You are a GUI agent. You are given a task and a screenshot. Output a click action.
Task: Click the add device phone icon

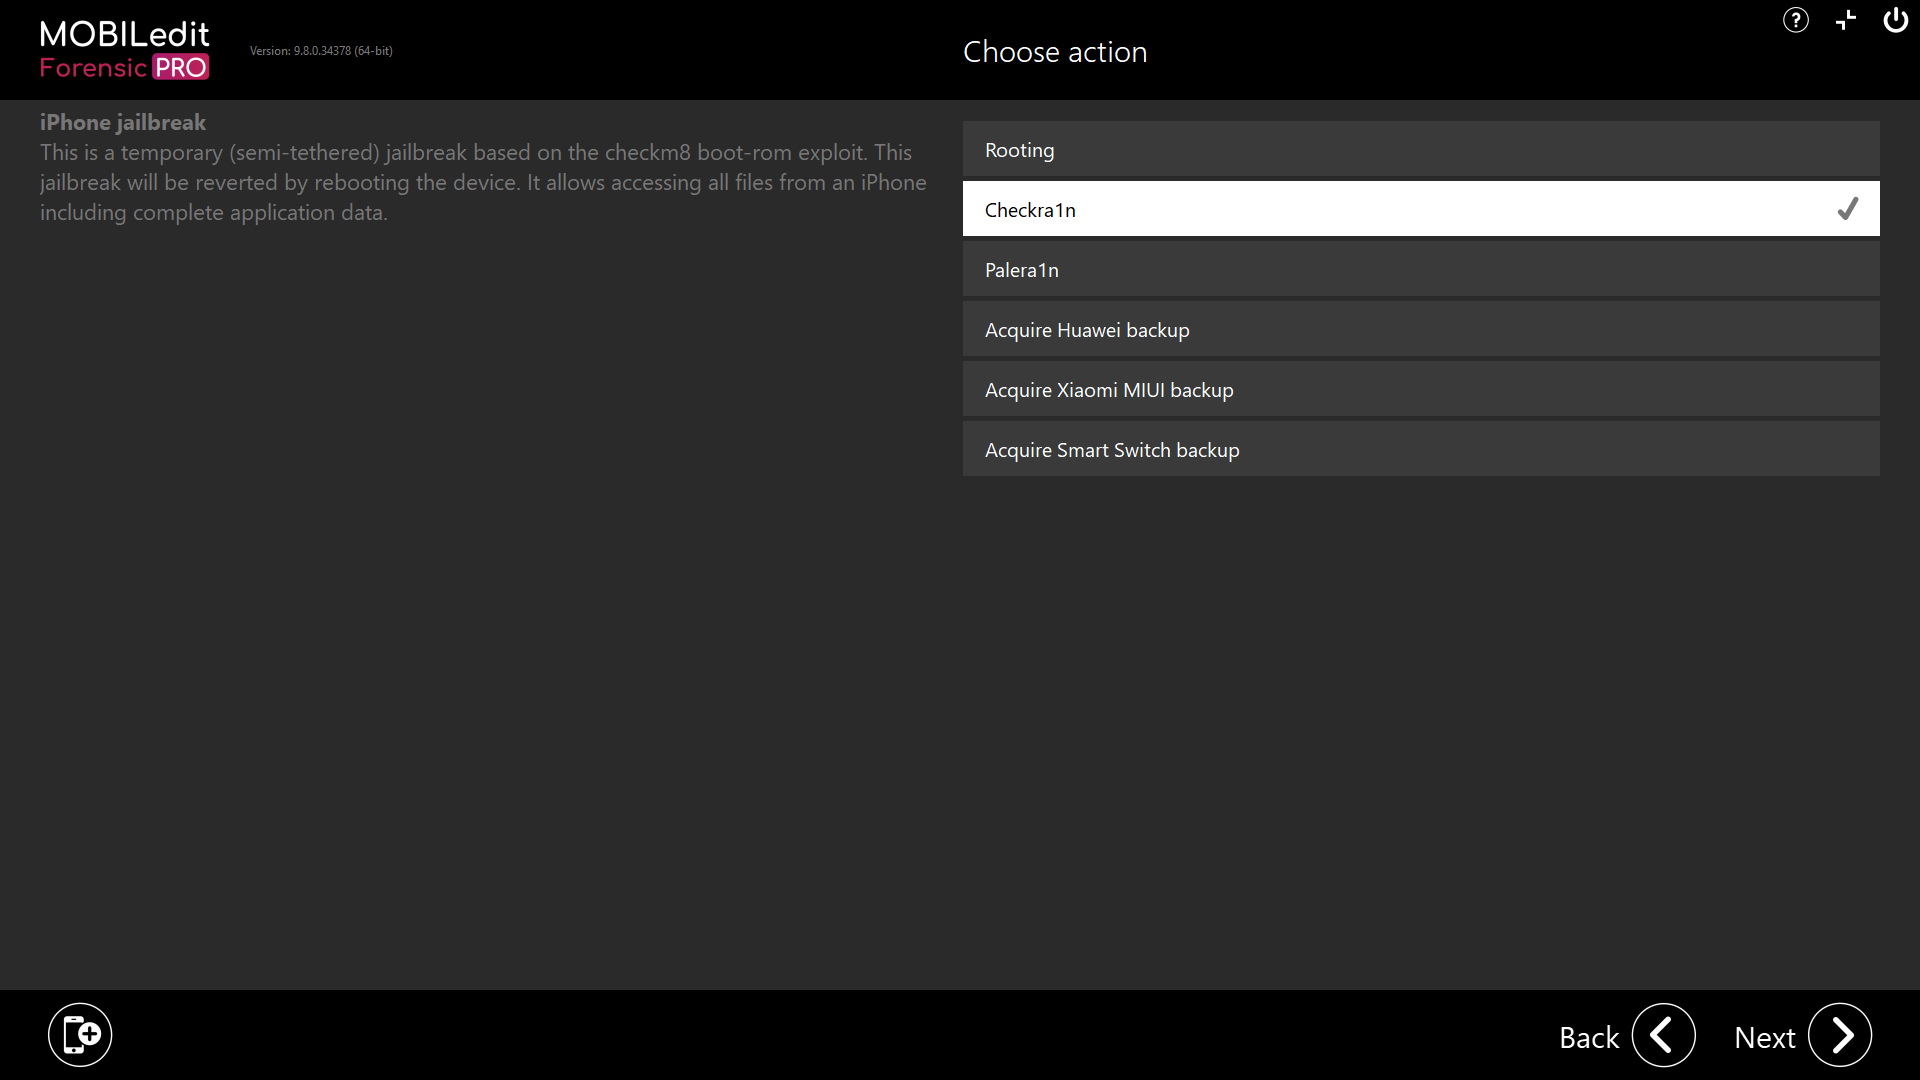80,1035
